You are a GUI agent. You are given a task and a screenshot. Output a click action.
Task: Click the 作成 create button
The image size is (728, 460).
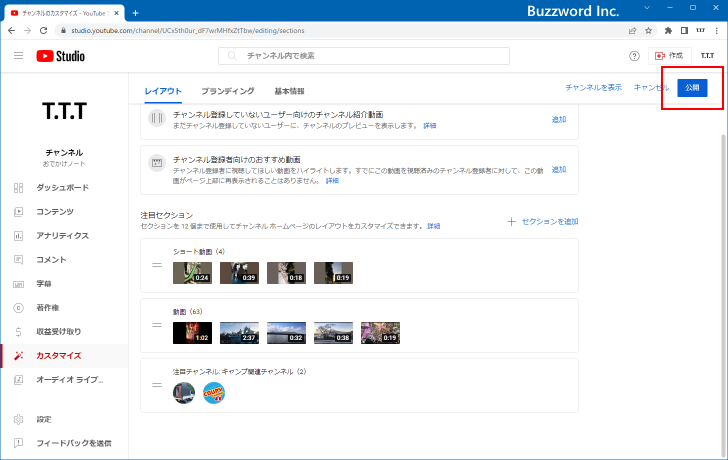(x=669, y=56)
